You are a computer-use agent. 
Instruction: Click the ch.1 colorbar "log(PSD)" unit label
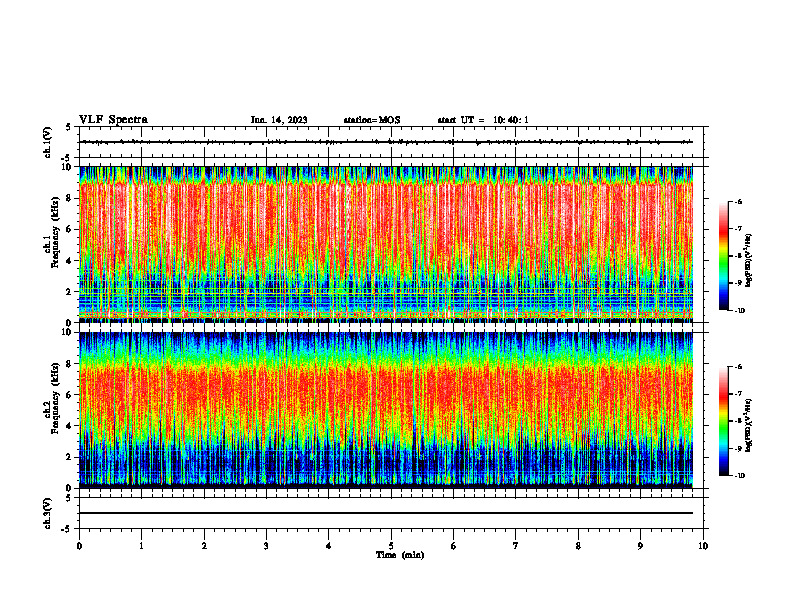pyautogui.click(x=749, y=260)
